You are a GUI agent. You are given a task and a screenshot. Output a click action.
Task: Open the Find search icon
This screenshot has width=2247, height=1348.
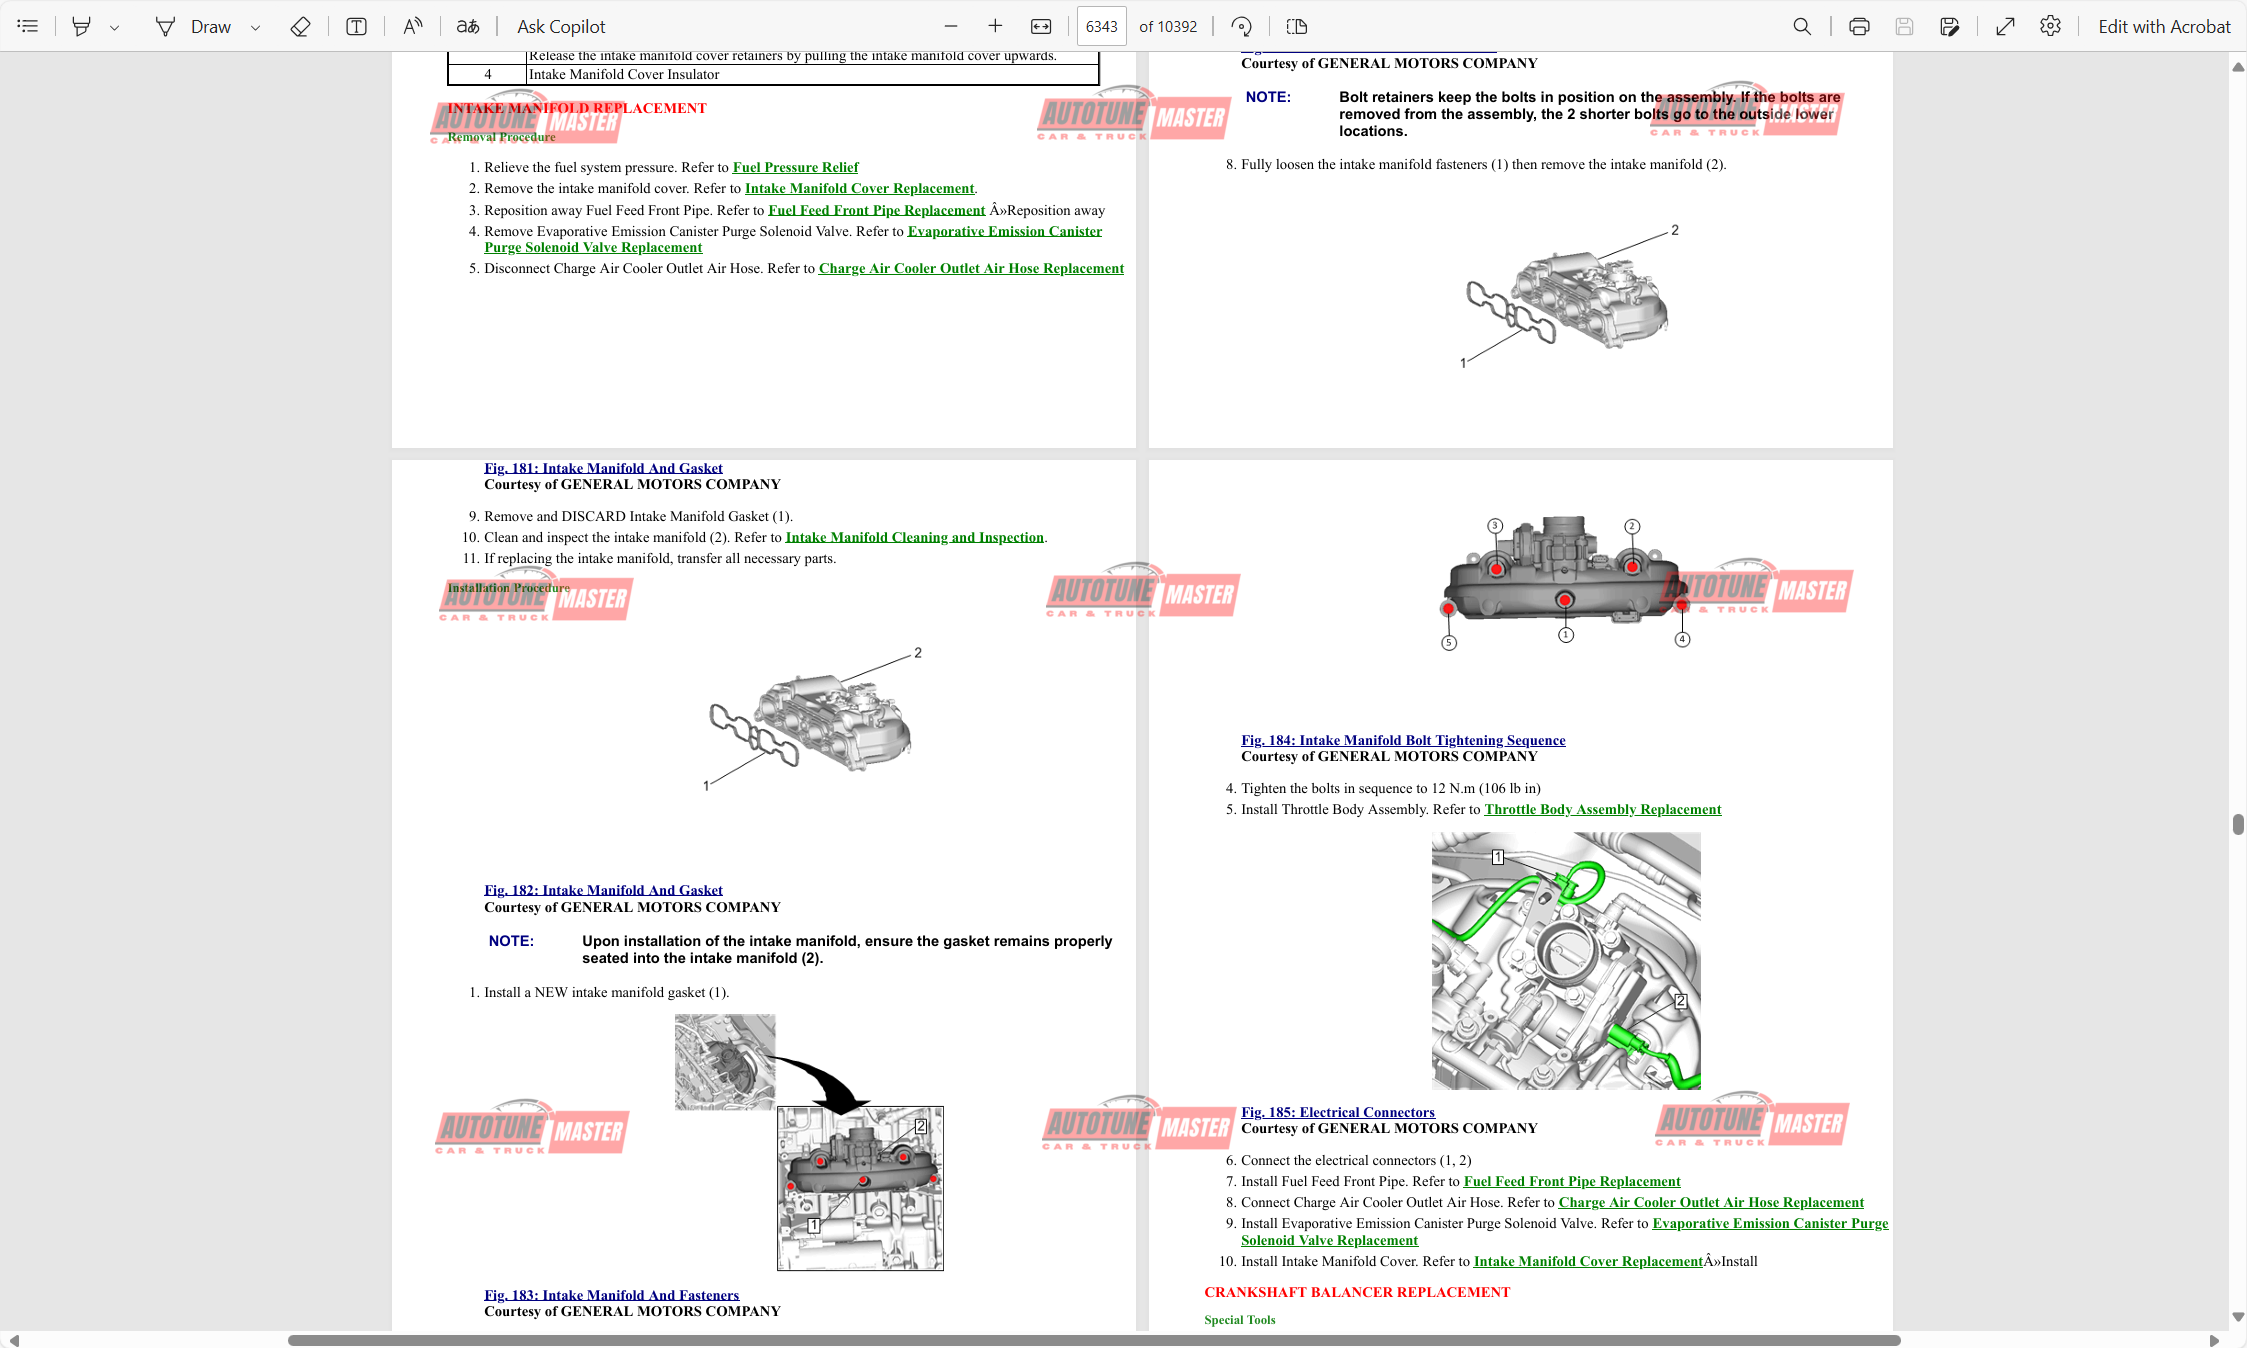(1802, 26)
